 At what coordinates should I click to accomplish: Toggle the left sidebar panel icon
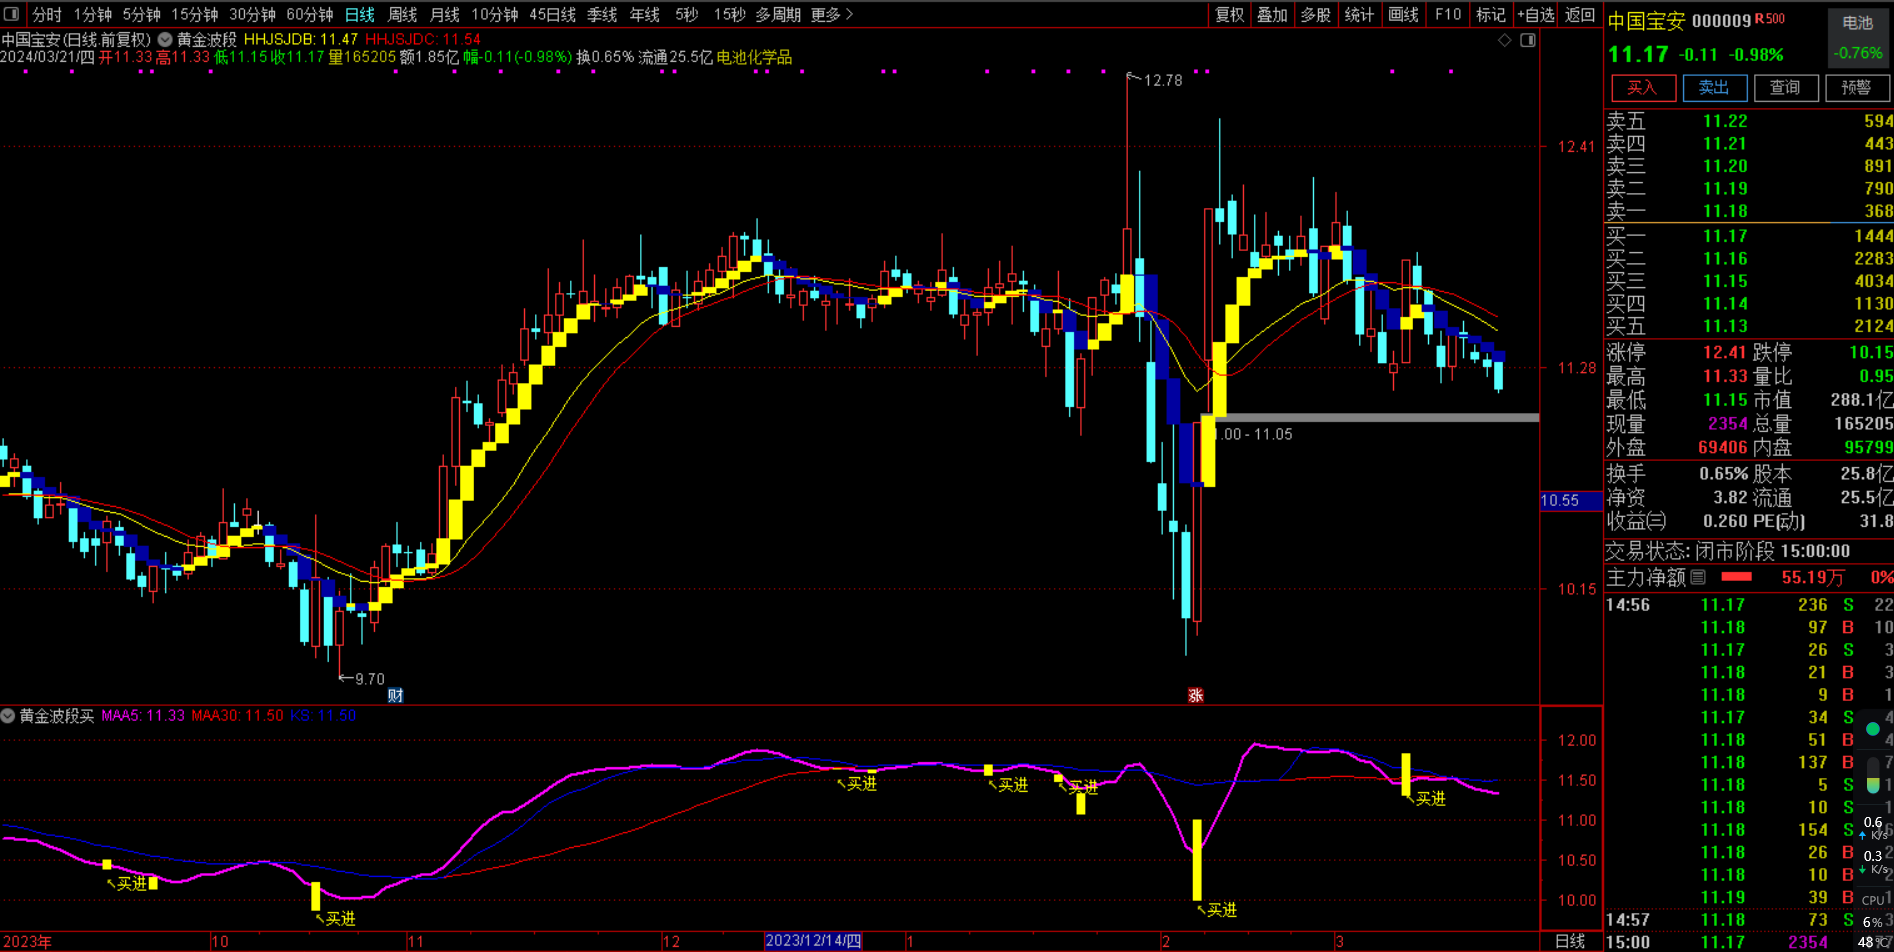[11, 14]
